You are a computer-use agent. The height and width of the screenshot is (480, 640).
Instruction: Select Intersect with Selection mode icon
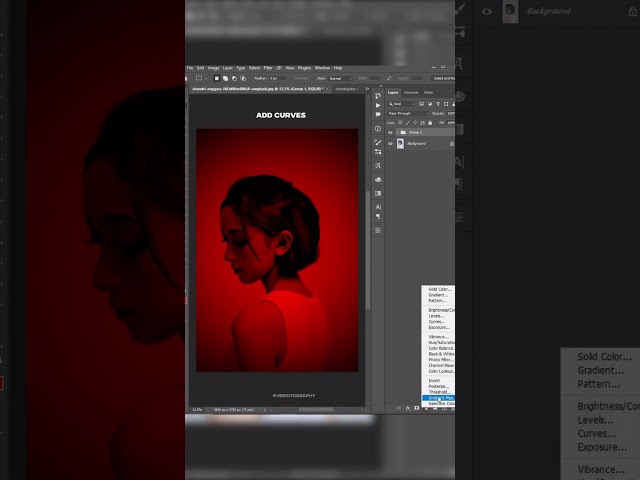click(x=243, y=78)
